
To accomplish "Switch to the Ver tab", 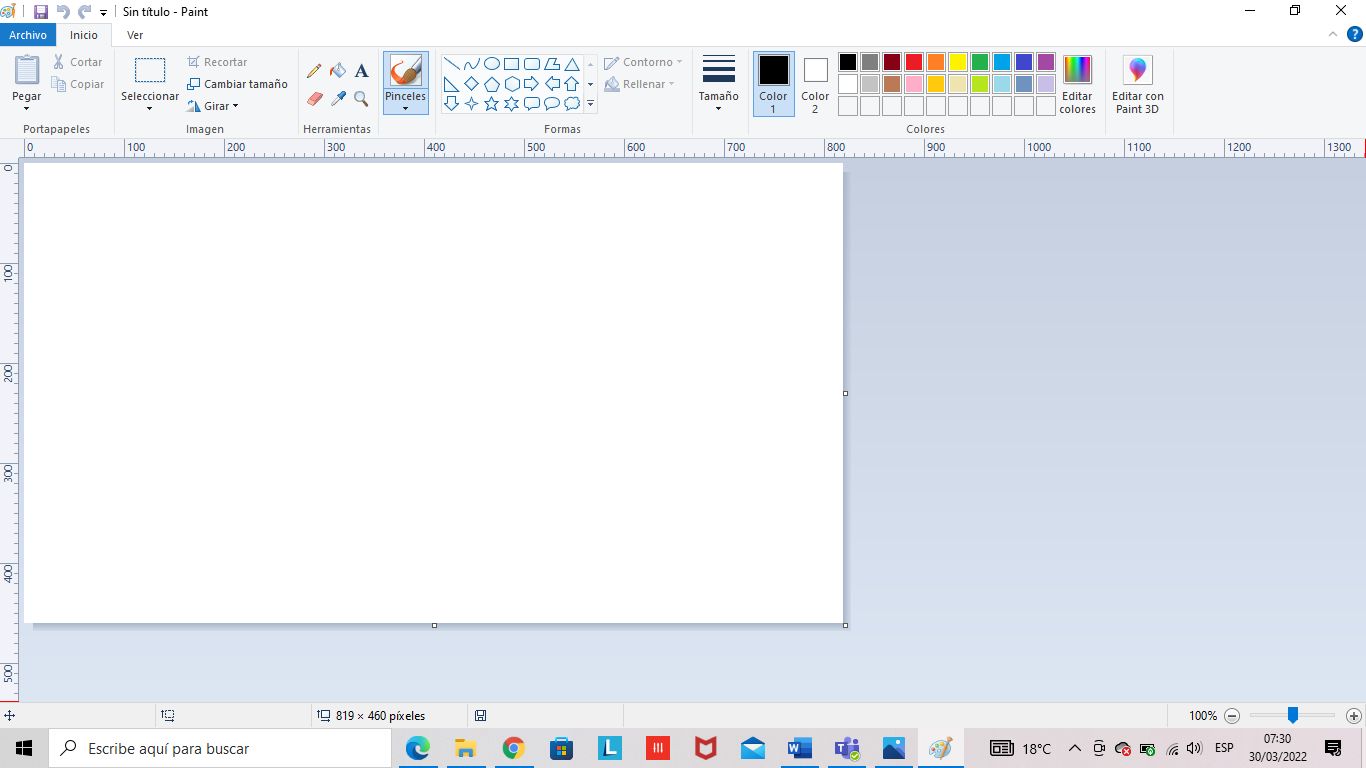I will [x=135, y=34].
